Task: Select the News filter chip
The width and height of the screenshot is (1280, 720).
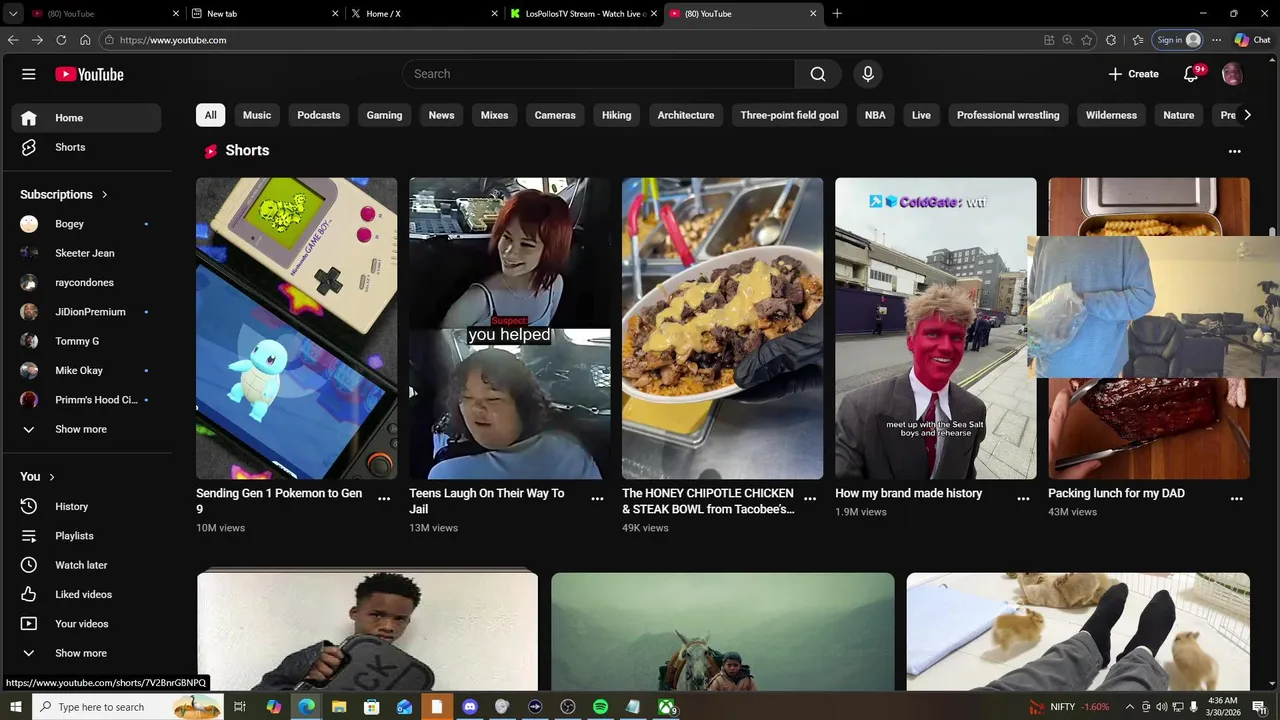Action: tap(441, 115)
